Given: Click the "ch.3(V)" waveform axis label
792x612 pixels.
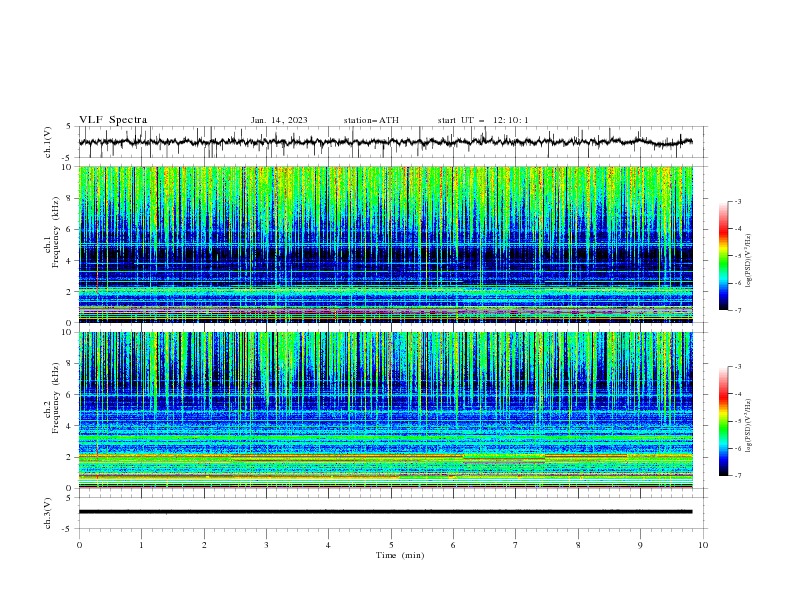Looking at the screenshot, I should coord(48,513).
